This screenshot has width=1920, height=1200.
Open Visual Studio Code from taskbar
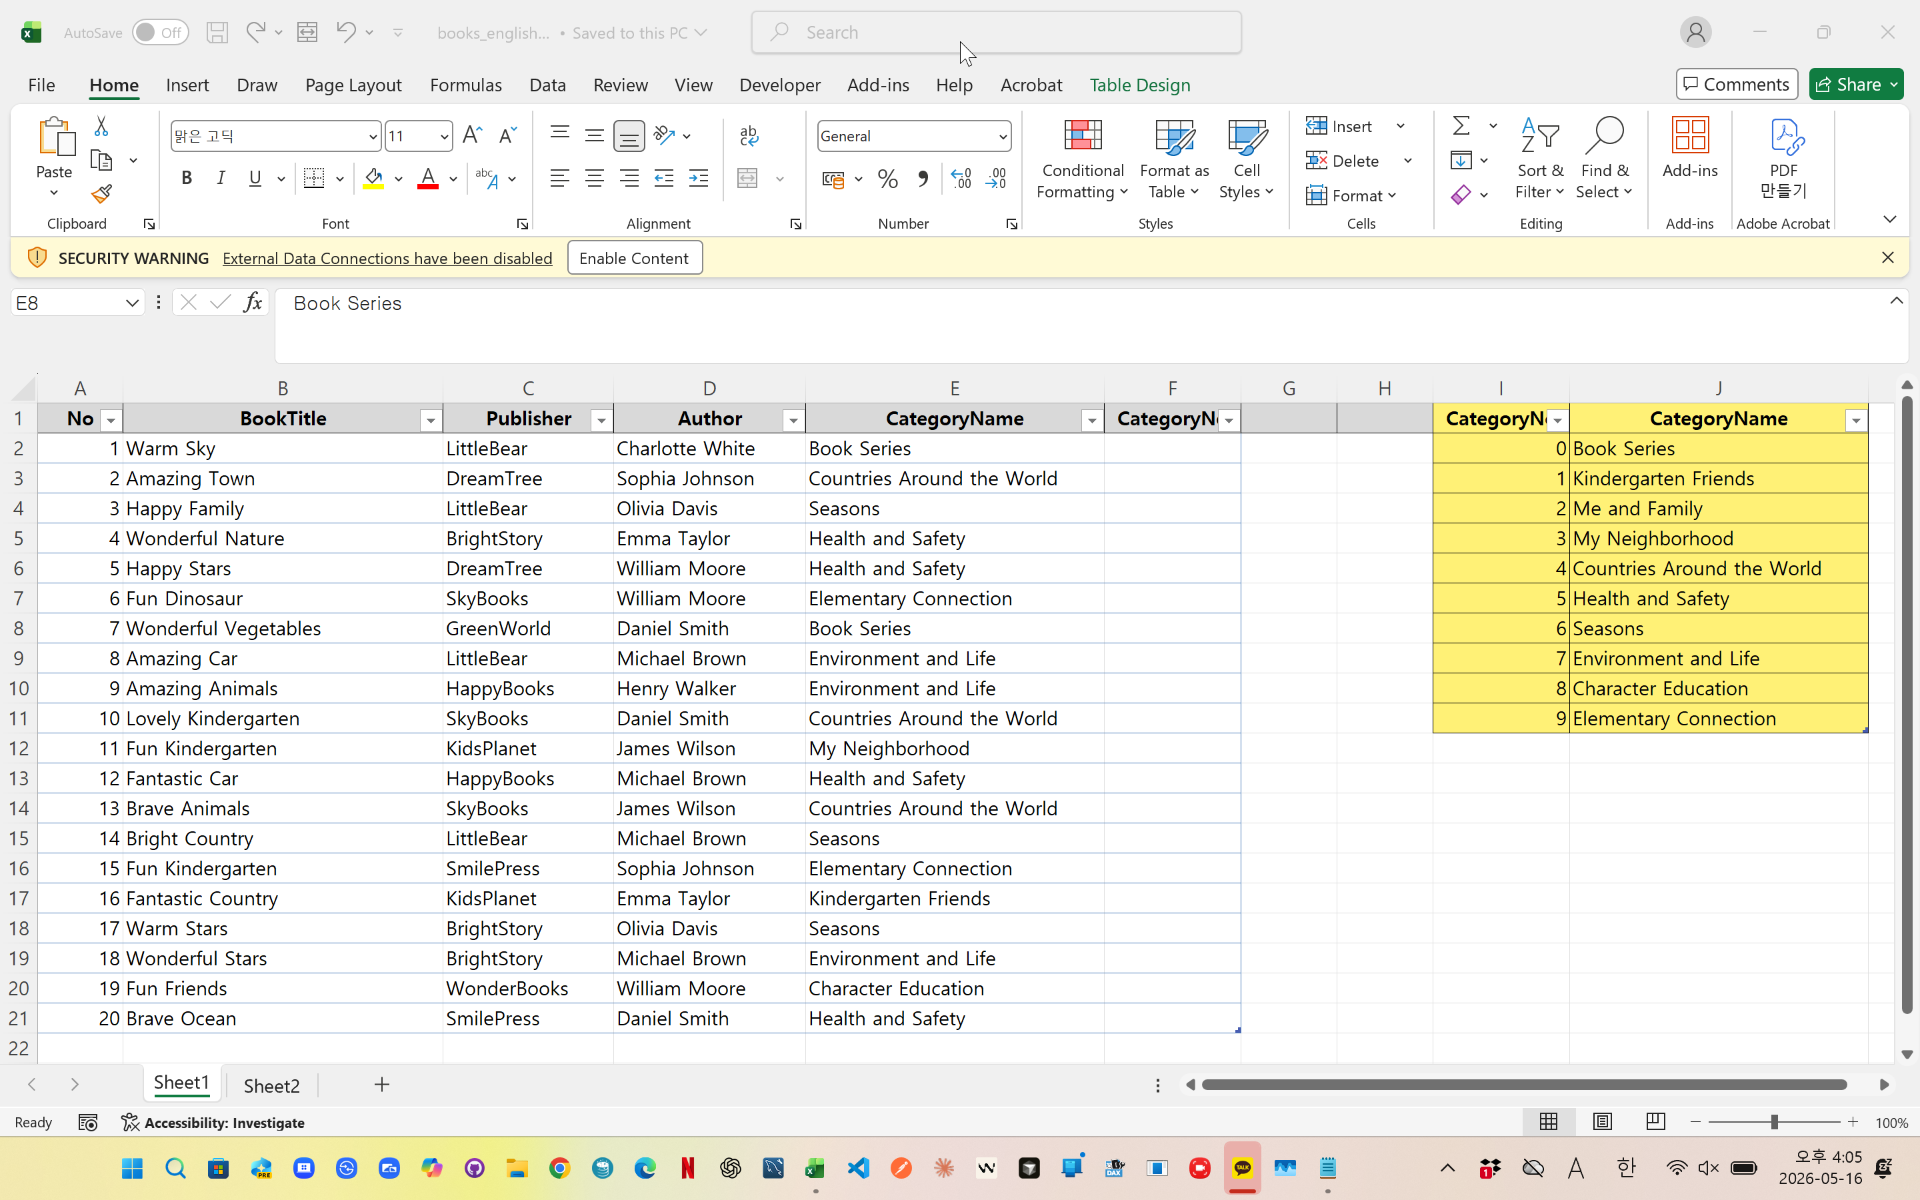[x=859, y=1168]
